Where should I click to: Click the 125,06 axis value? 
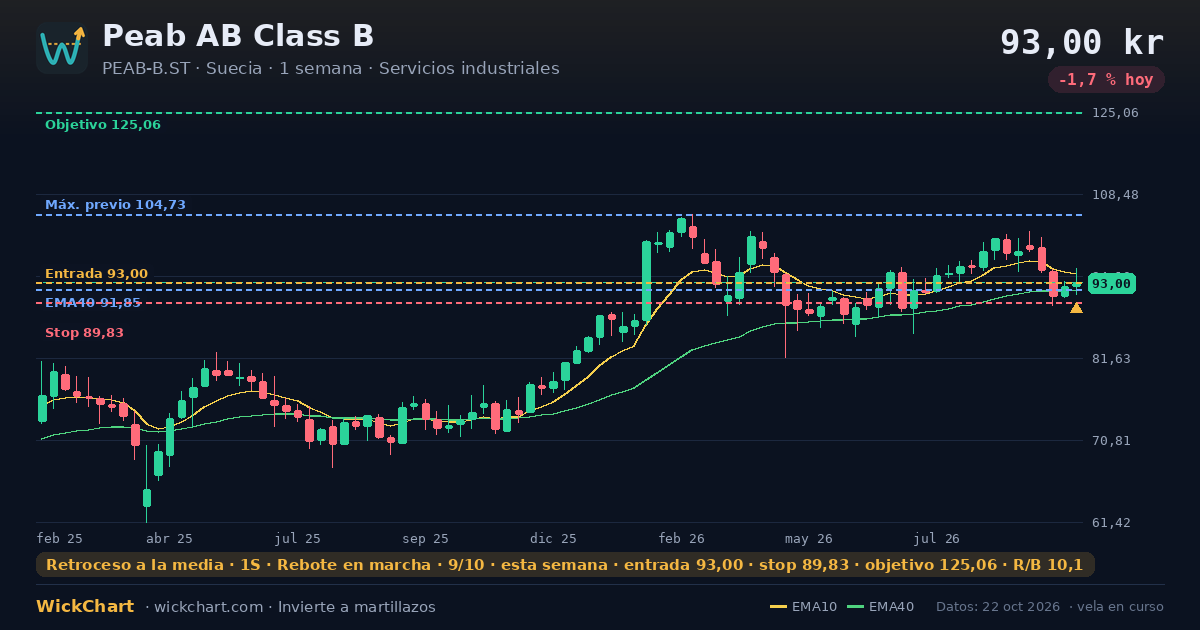click(1116, 113)
